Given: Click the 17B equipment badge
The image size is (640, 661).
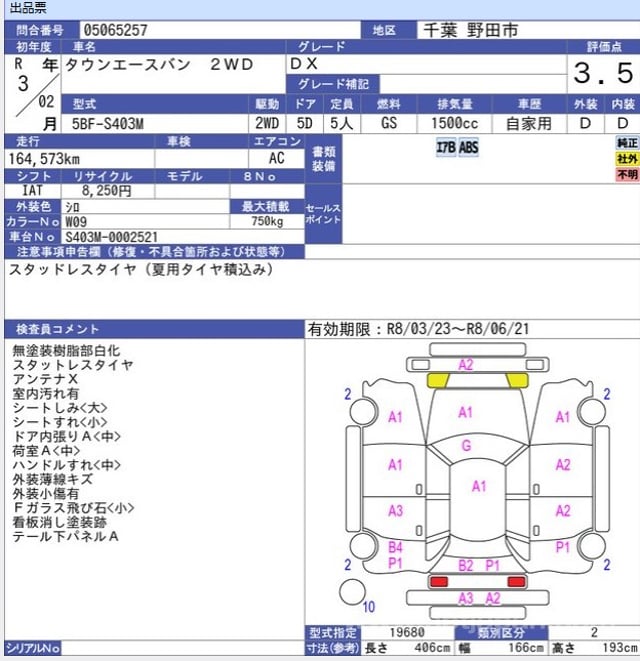Looking at the screenshot, I should tap(446, 148).
